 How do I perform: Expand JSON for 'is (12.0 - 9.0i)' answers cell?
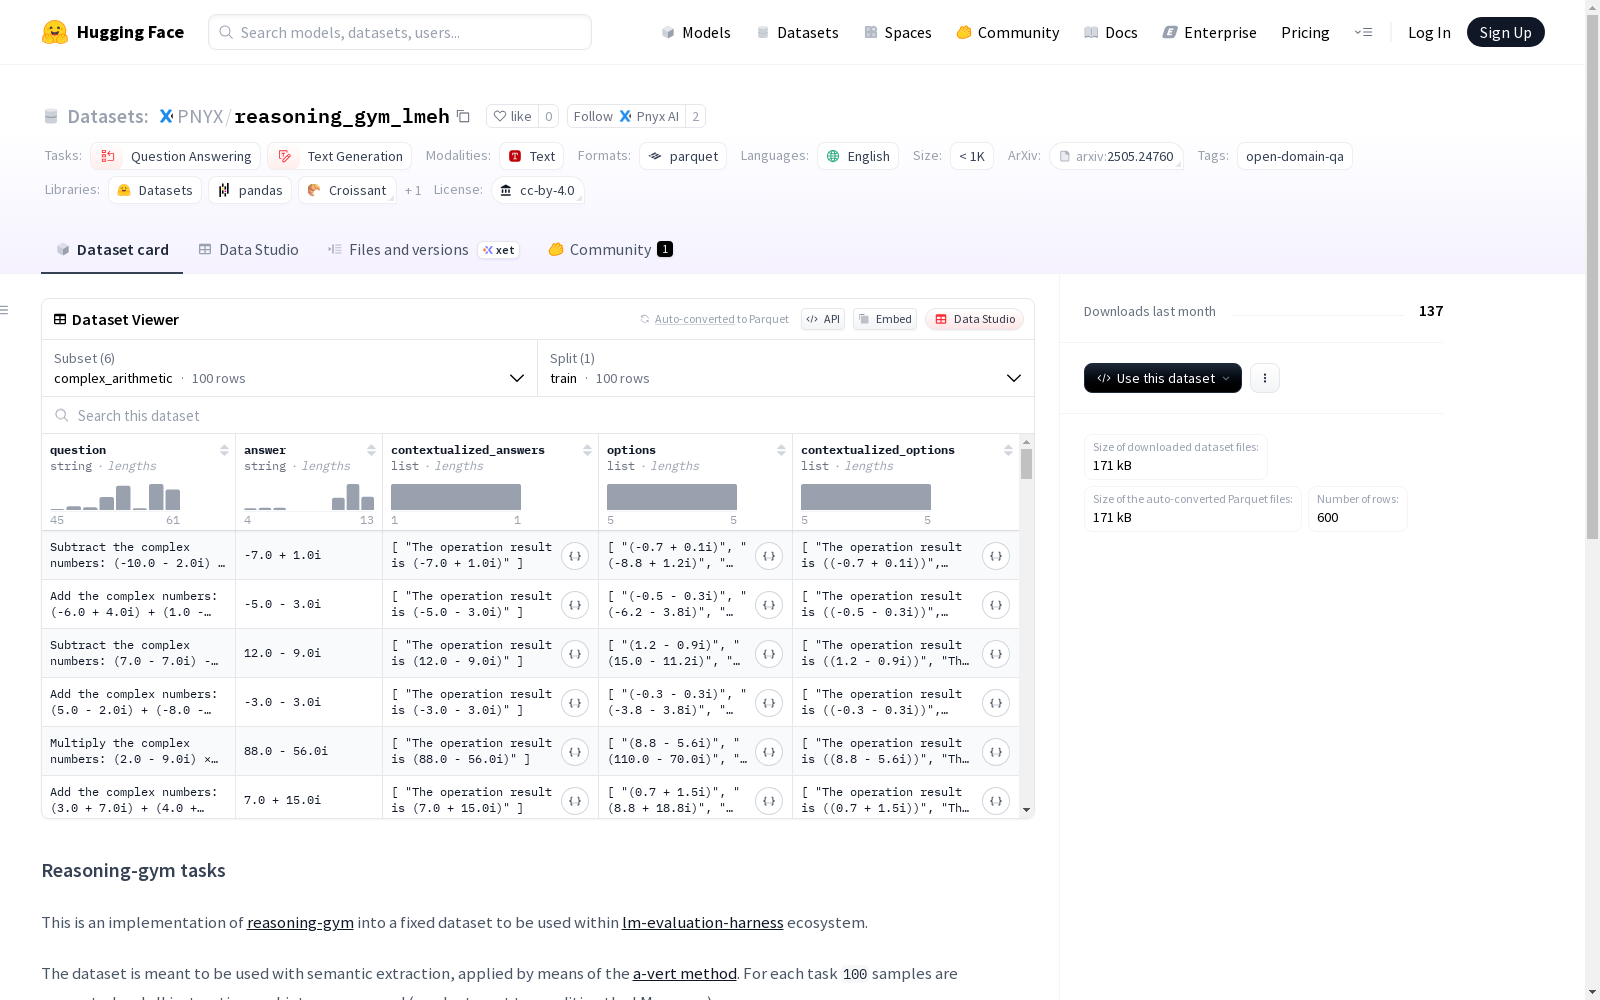coord(575,654)
